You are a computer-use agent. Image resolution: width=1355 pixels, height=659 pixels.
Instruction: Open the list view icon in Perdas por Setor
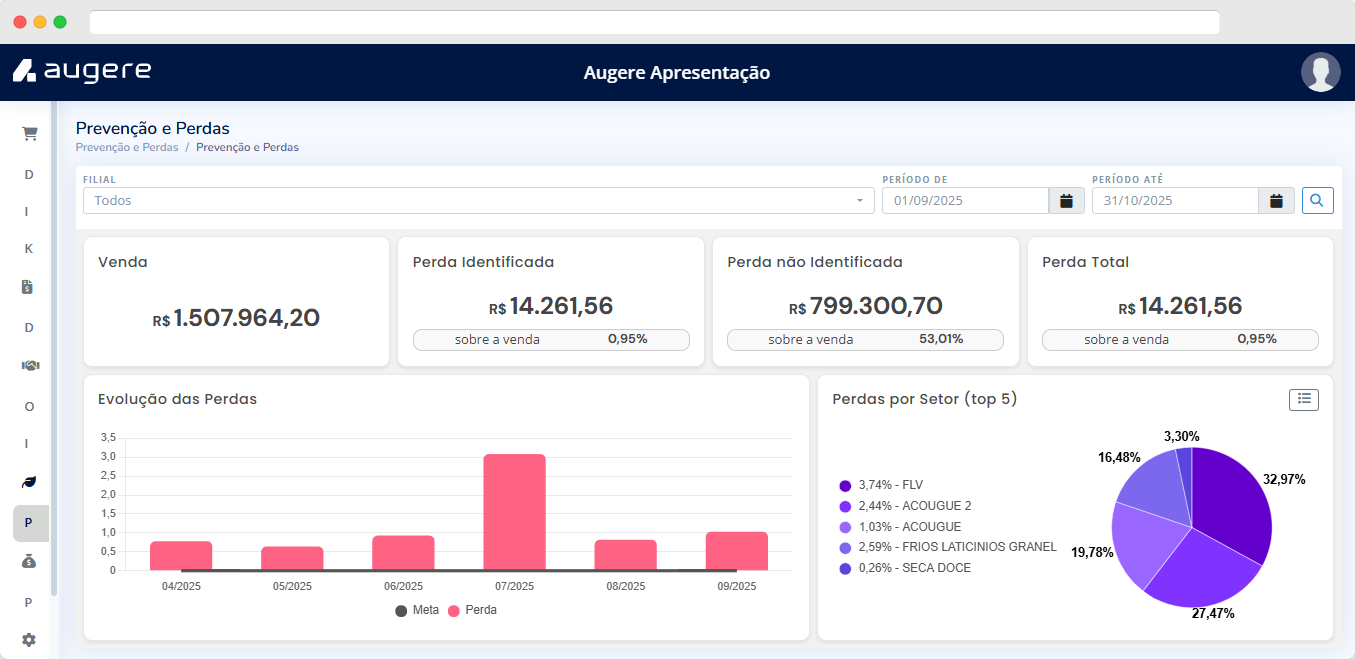(1303, 399)
